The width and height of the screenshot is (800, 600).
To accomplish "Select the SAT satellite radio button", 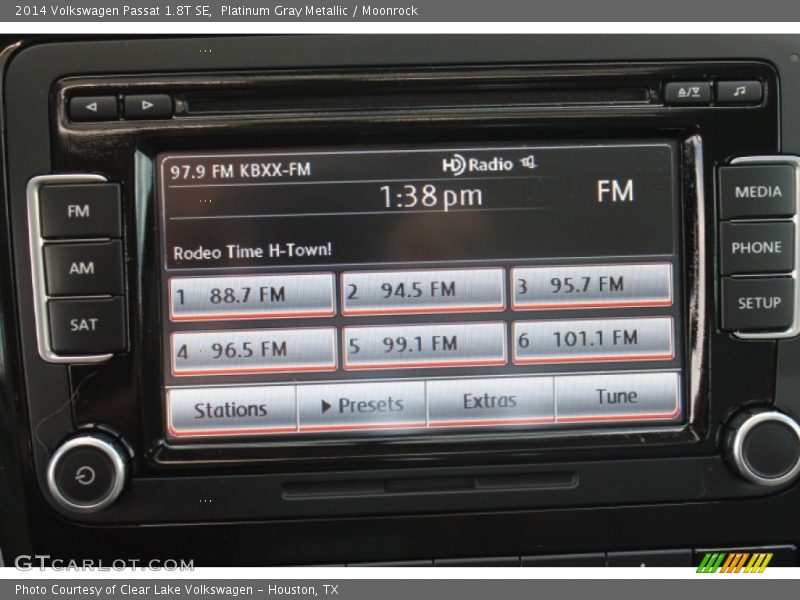I will (x=85, y=324).
